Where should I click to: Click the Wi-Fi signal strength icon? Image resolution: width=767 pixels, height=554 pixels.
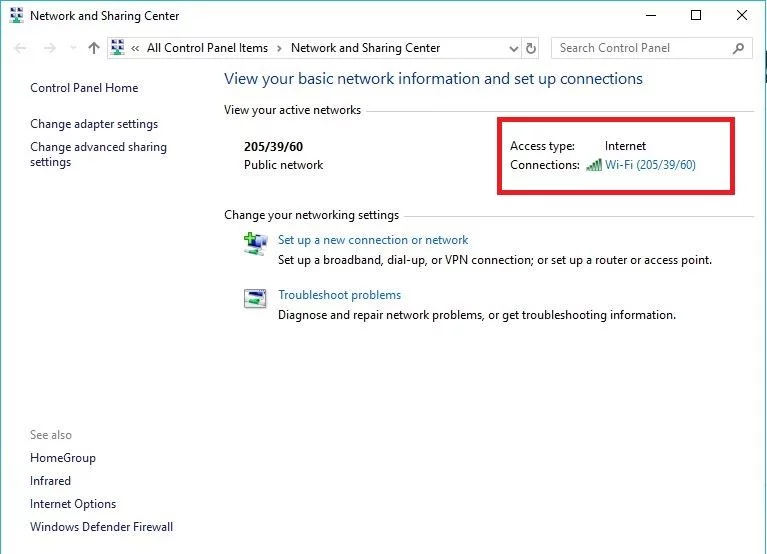coord(594,165)
